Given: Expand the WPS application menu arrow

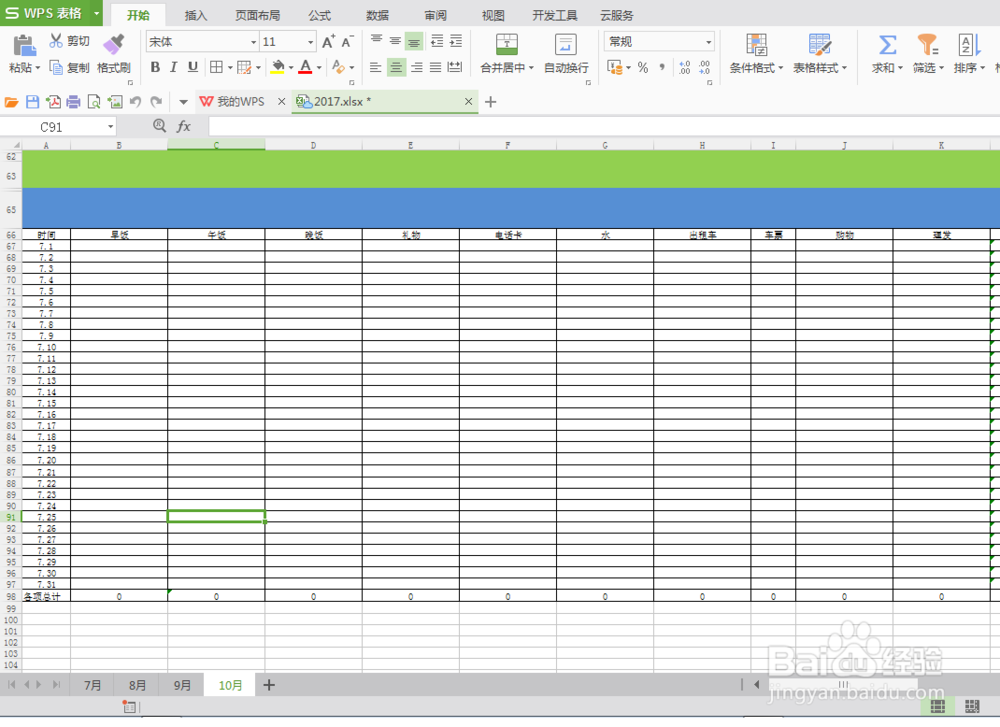Looking at the screenshot, I should (x=96, y=13).
